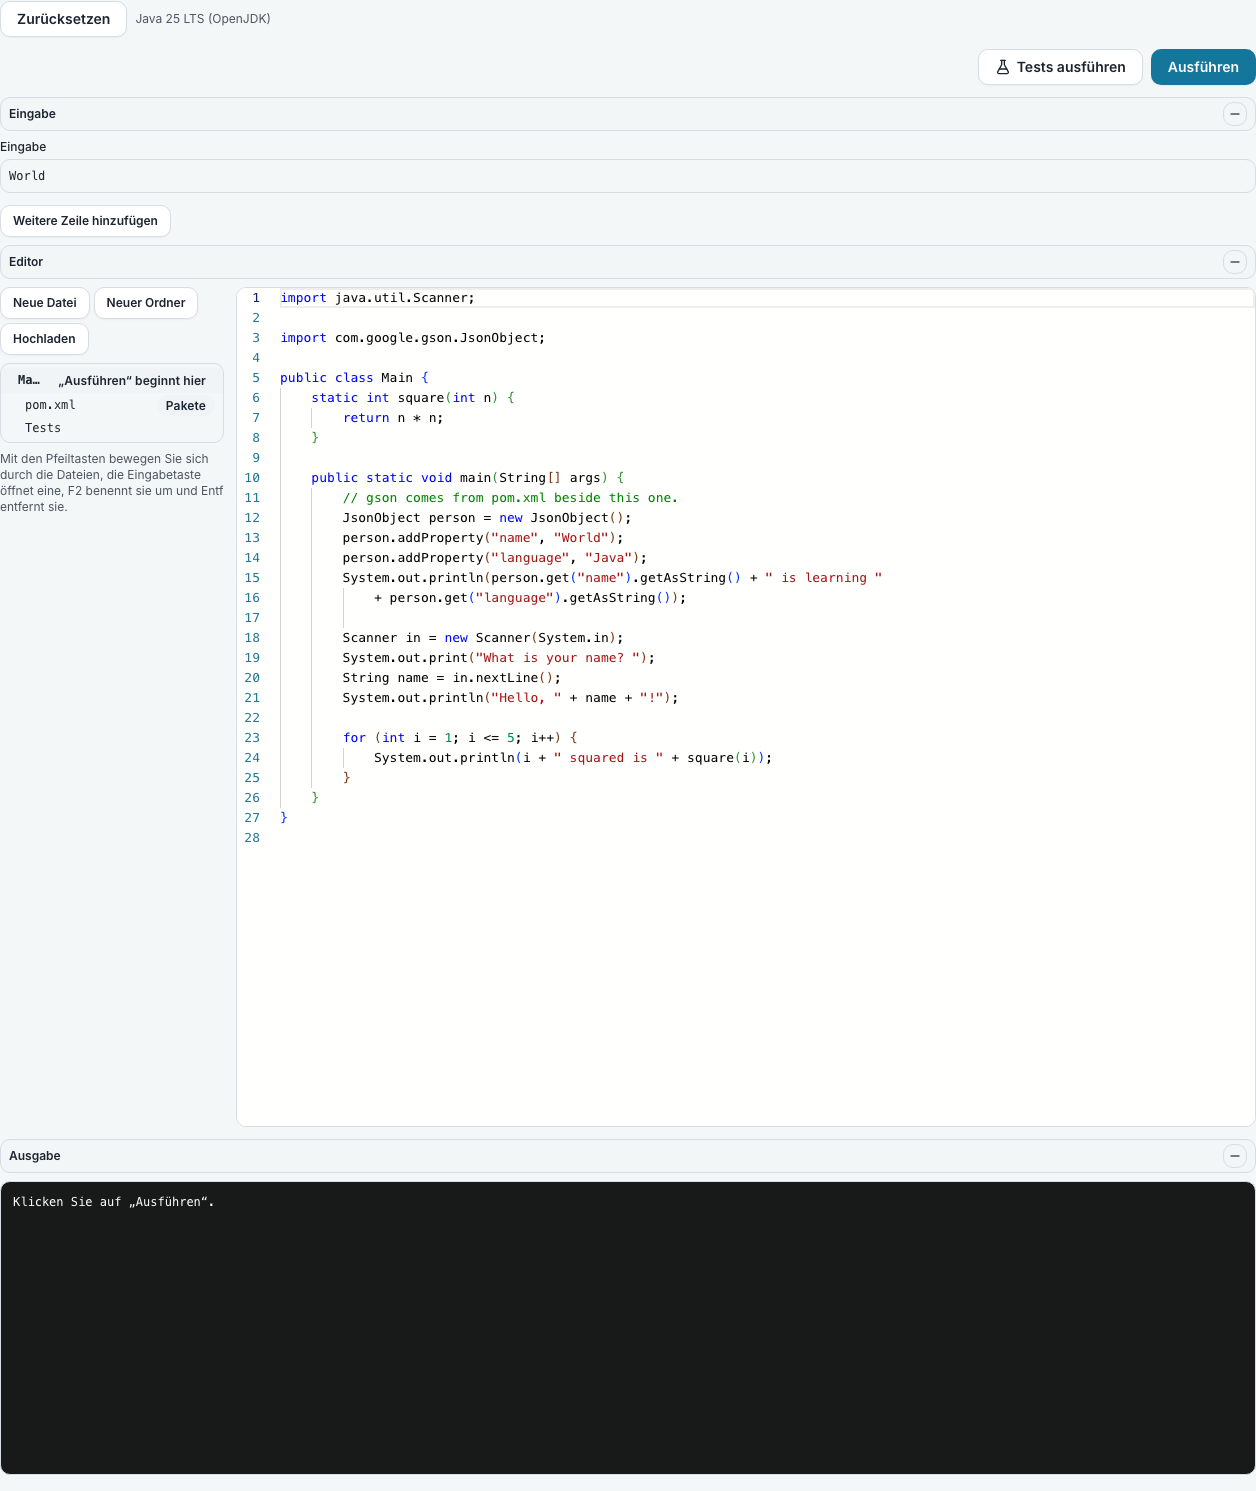Click the Zurücksetzen button

pos(63,19)
